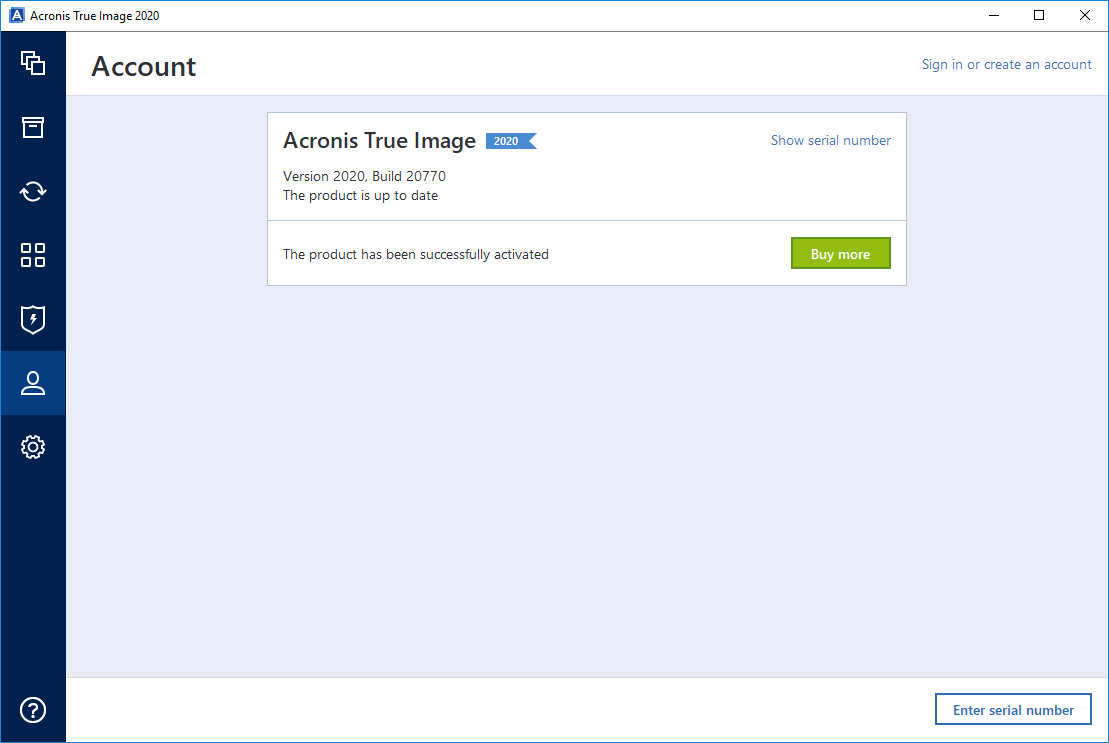This screenshot has height=743, width=1109.
Task: Click the Account page heading
Action: click(x=143, y=66)
